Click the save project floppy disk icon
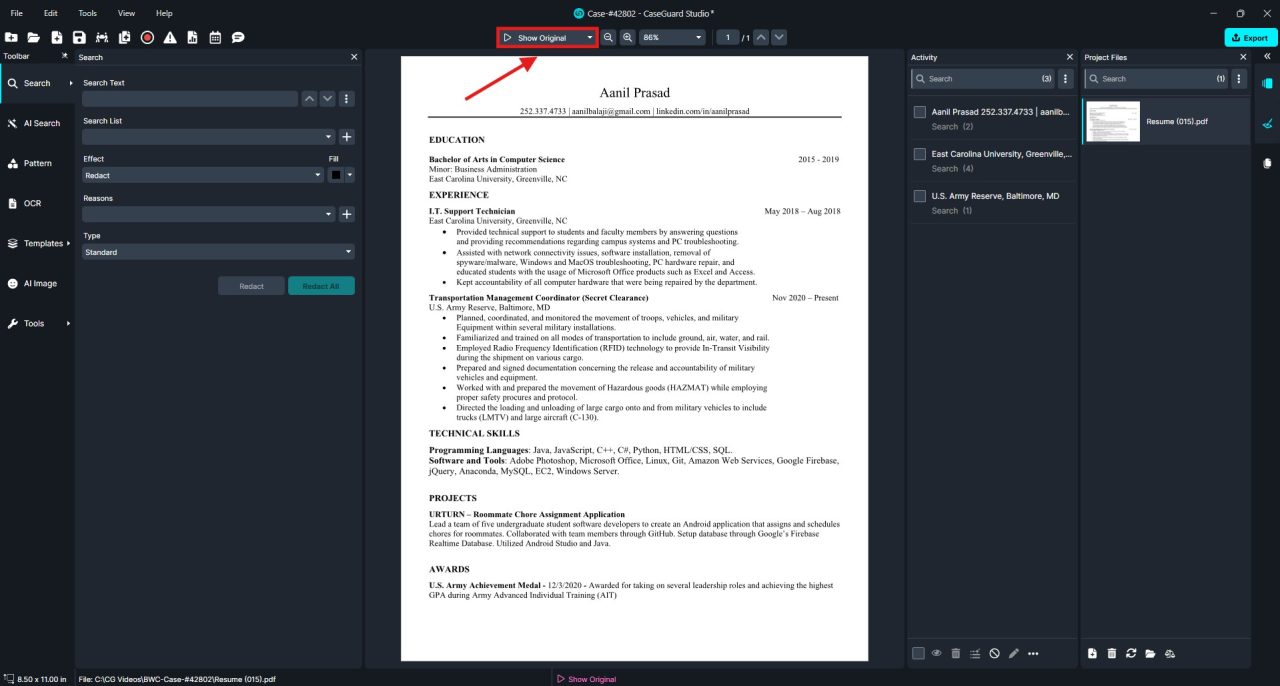Viewport: 1280px width, 686px height. [x=79, y=37]
